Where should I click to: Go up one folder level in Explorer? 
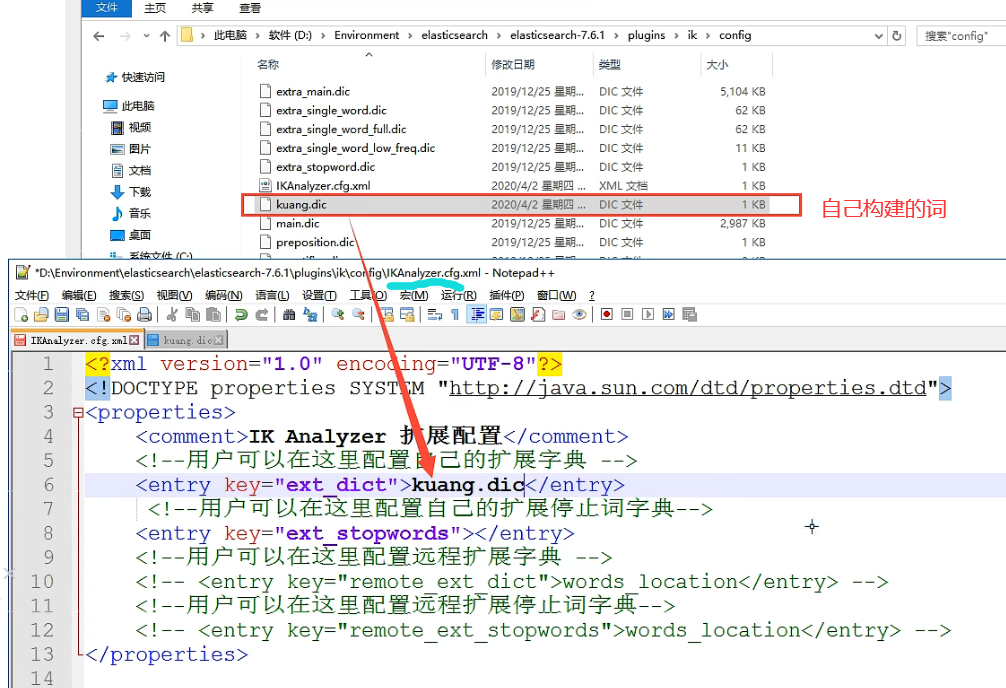click(165, 36)
